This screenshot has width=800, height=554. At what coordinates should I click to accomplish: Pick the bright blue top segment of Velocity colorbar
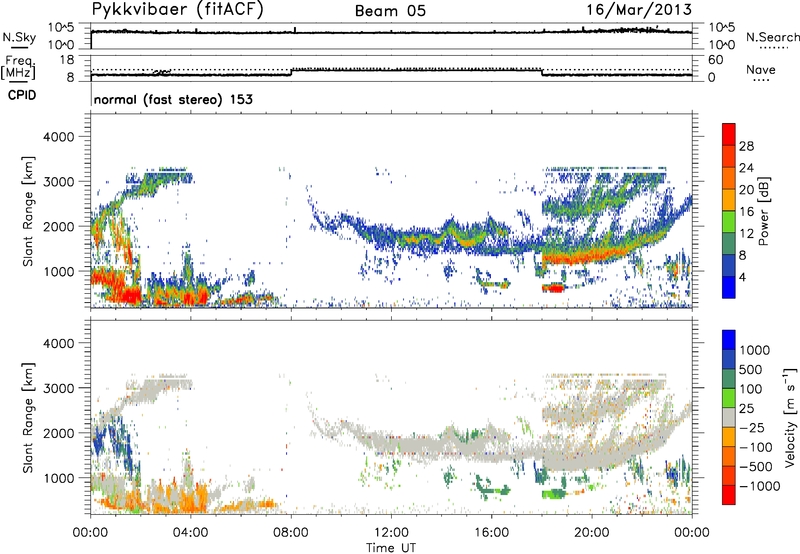click(729, 340)
